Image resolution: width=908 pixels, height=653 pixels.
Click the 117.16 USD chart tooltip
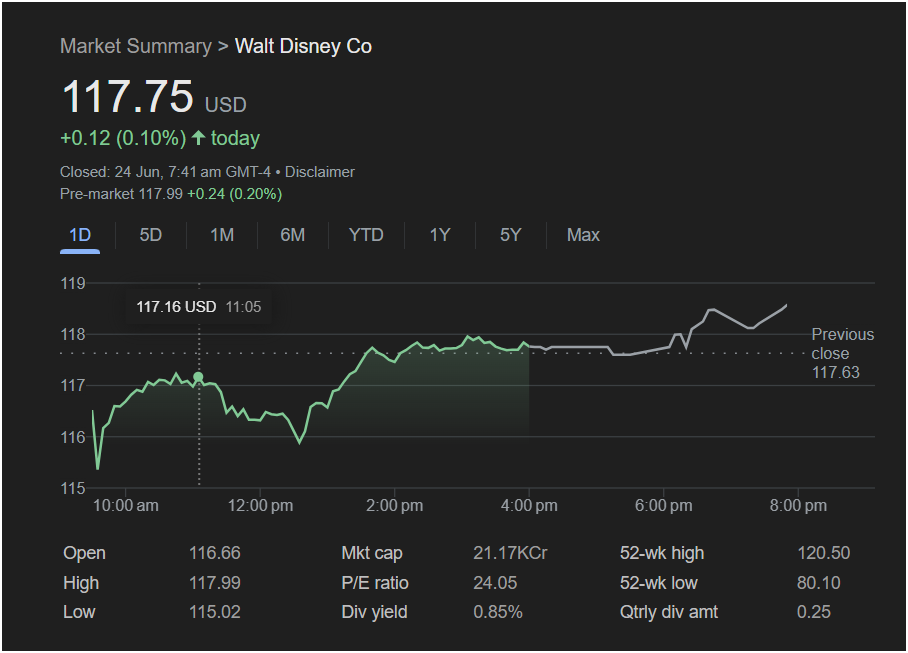click(x=199, y=307)
